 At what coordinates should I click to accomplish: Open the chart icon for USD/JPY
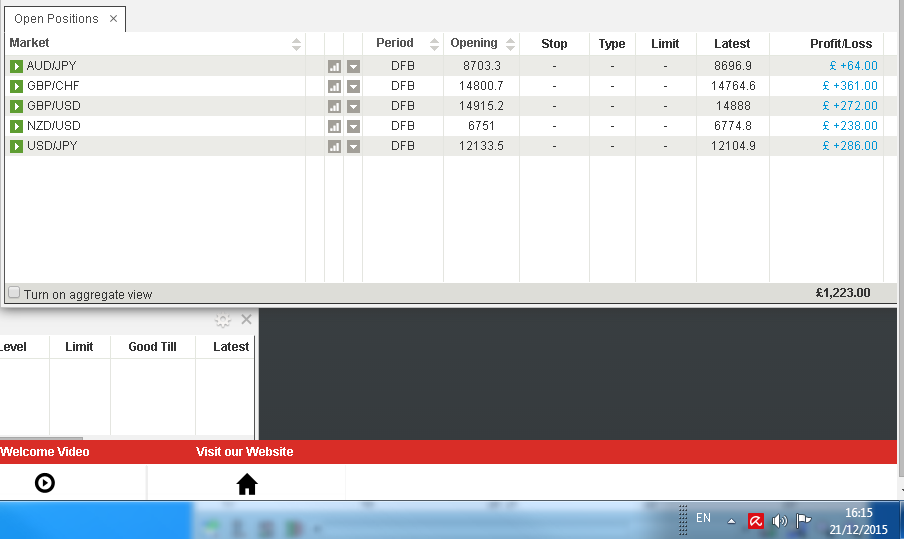click(x=334, y=146)
